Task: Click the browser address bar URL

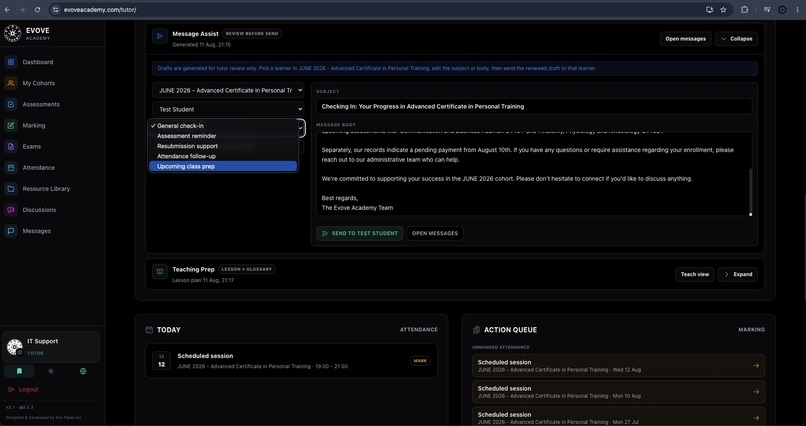Action: tap(100, 9)
